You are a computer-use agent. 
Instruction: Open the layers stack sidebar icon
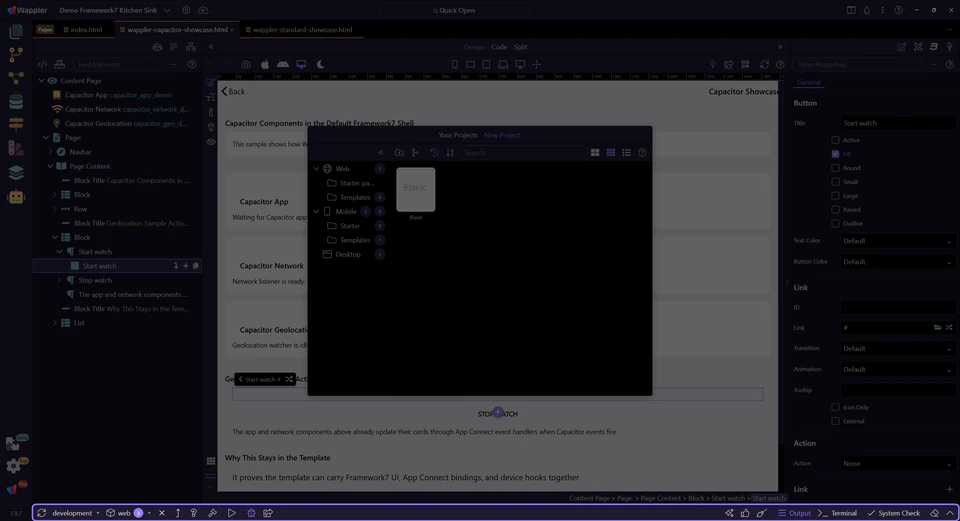click(x=16, y=173)
